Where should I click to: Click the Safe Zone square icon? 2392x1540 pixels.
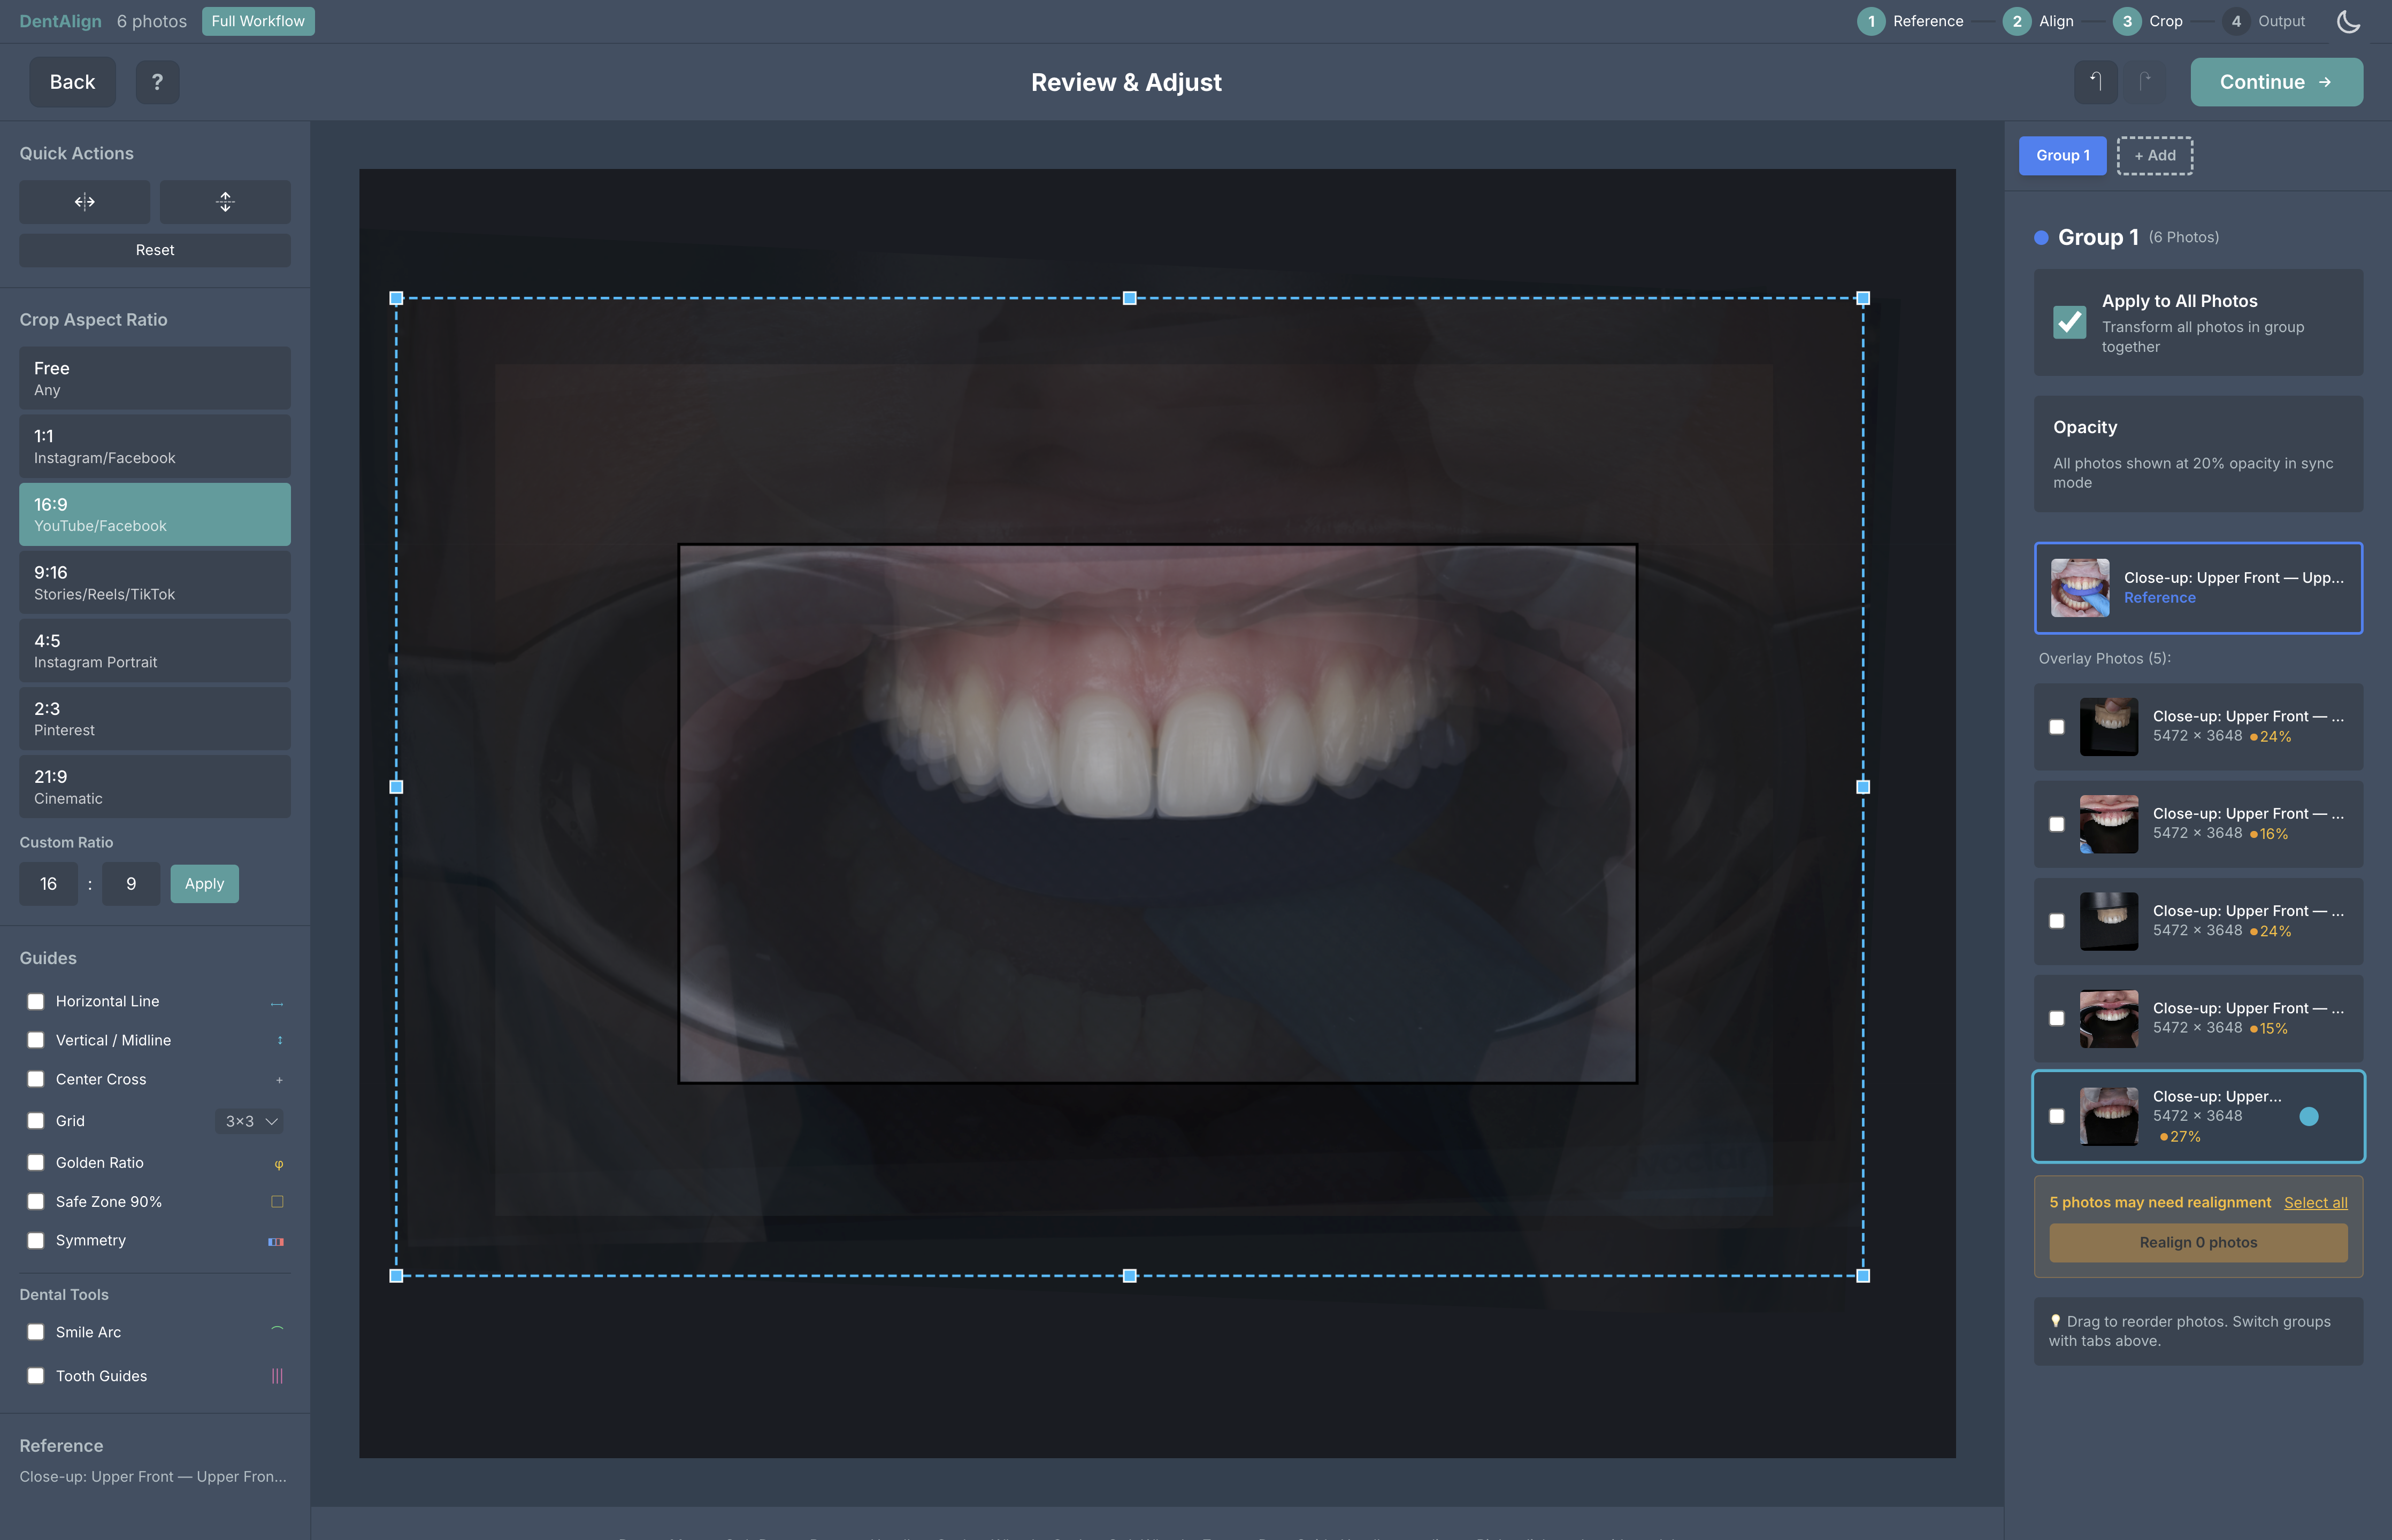[x=277, y=1201]
